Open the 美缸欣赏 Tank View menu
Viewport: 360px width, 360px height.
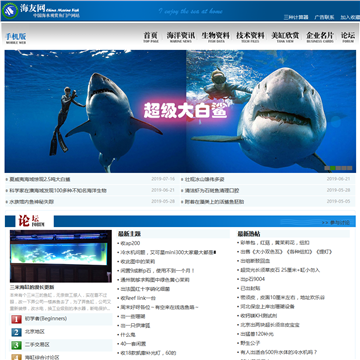tap(285, 37)
